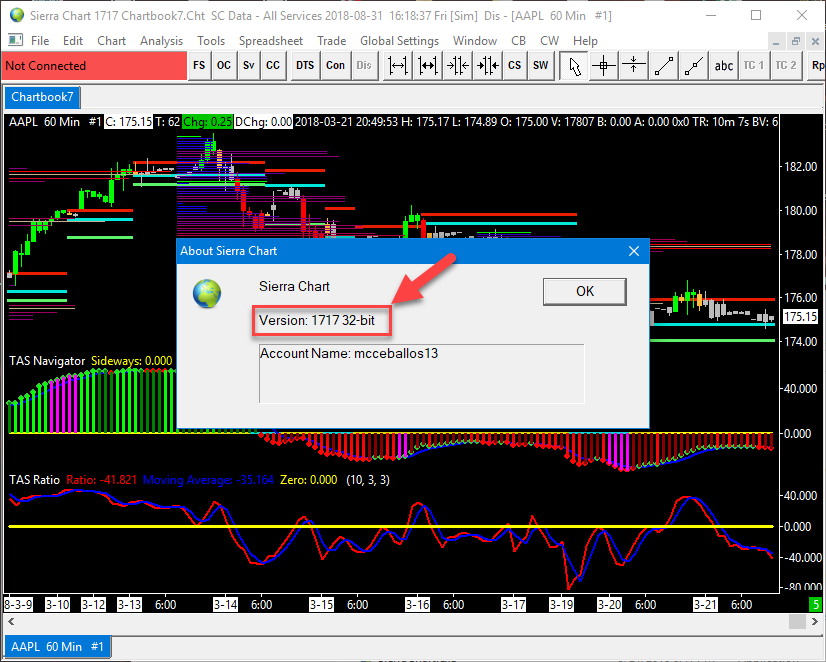Click the horizontal scrollbar thumb
Screen dimensions: 826x662
click(797, 621)
